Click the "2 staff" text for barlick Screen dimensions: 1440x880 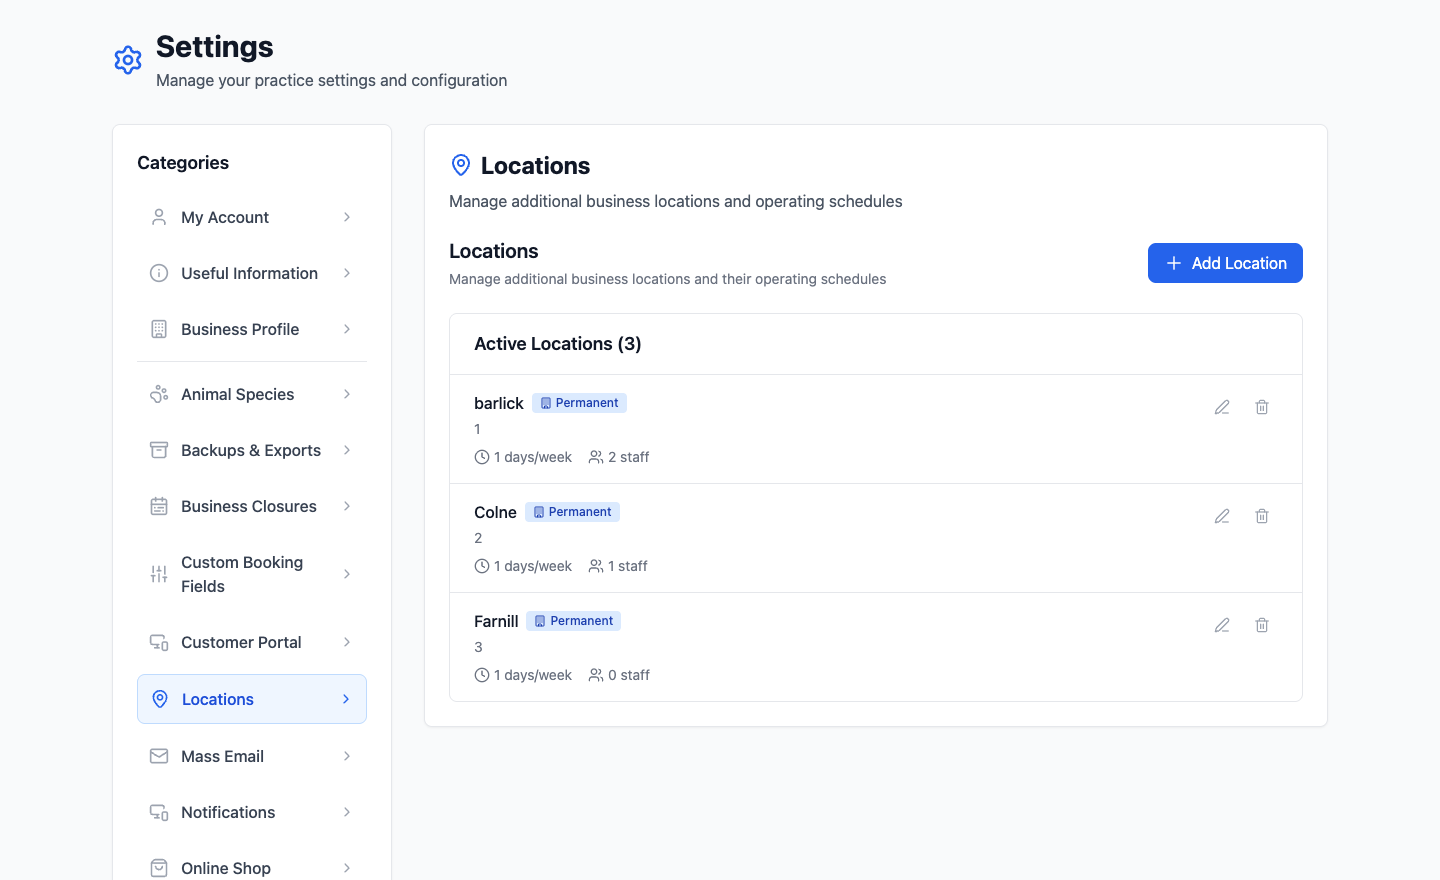coord(629,457)
